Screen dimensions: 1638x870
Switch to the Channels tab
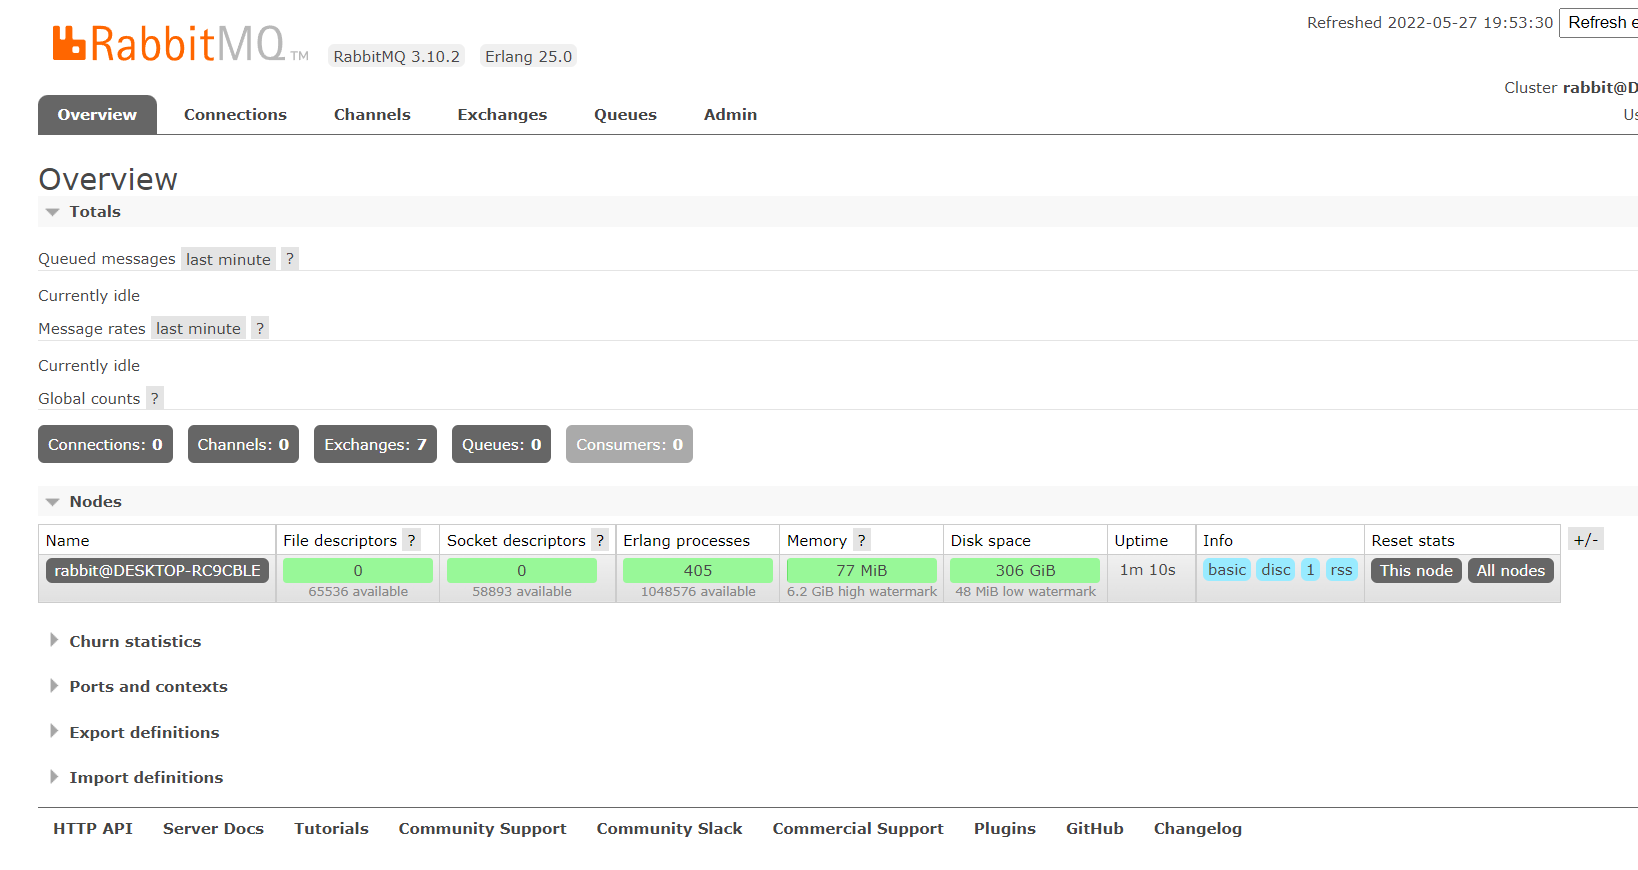pyautogui.click(x=372, y=115)
